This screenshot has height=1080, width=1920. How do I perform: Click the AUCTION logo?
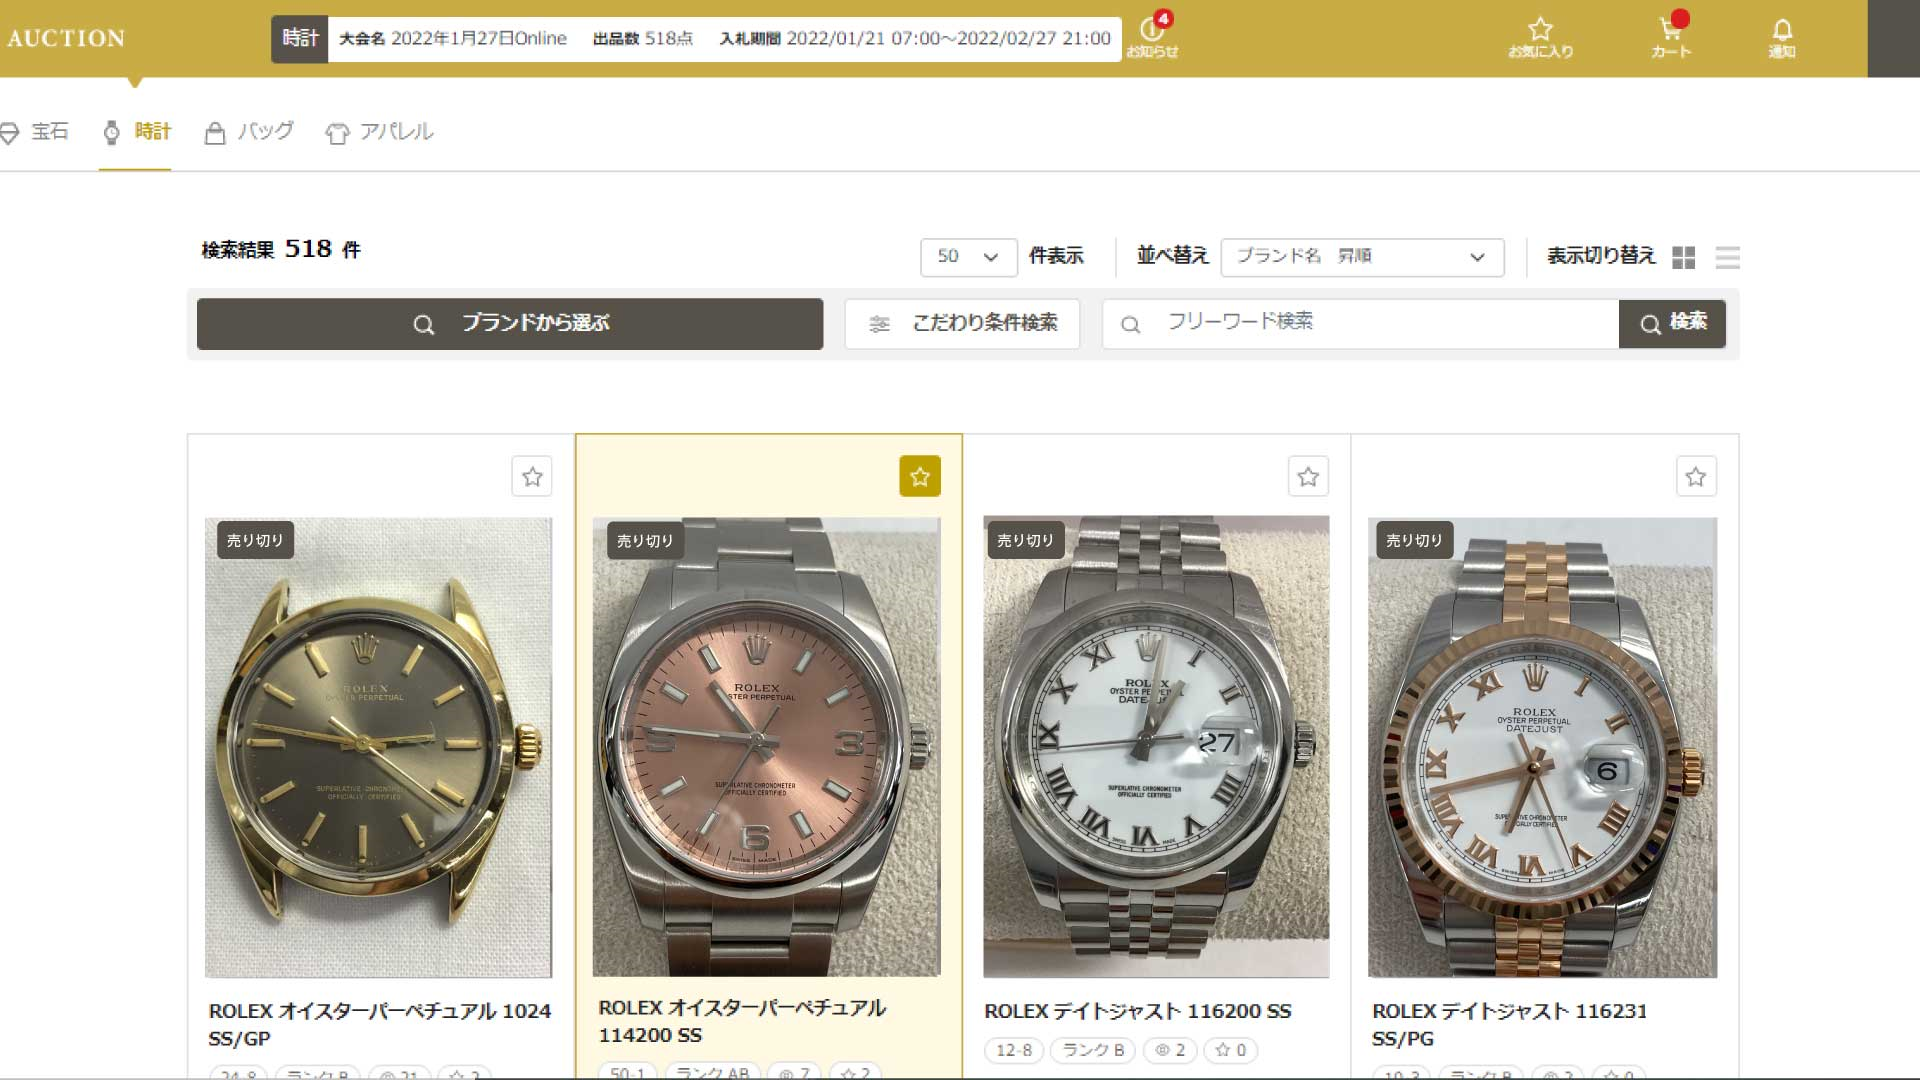coord(67,38)
